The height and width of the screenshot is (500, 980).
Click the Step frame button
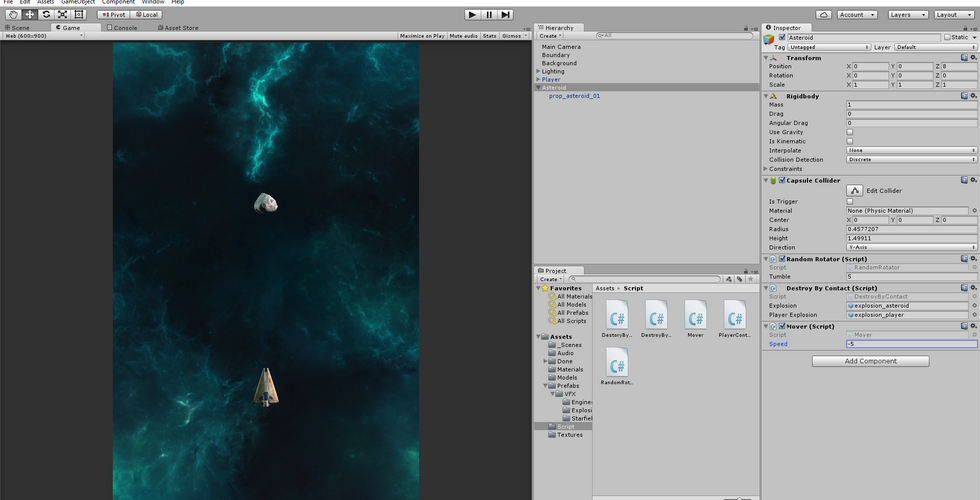point(506,15)
